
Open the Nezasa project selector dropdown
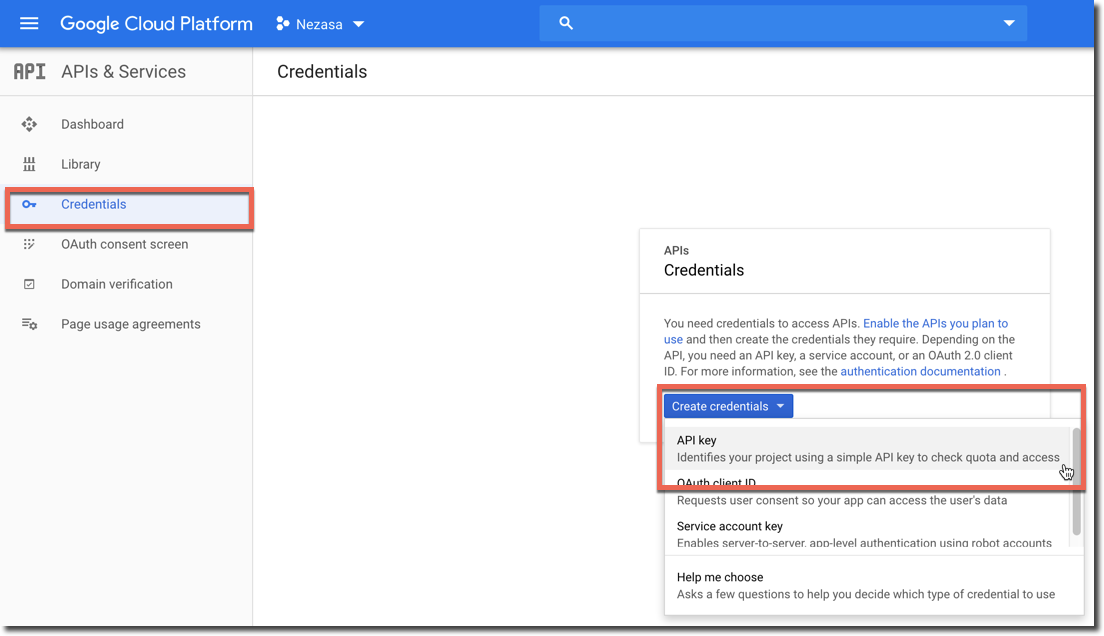click(x=321, y=24)
